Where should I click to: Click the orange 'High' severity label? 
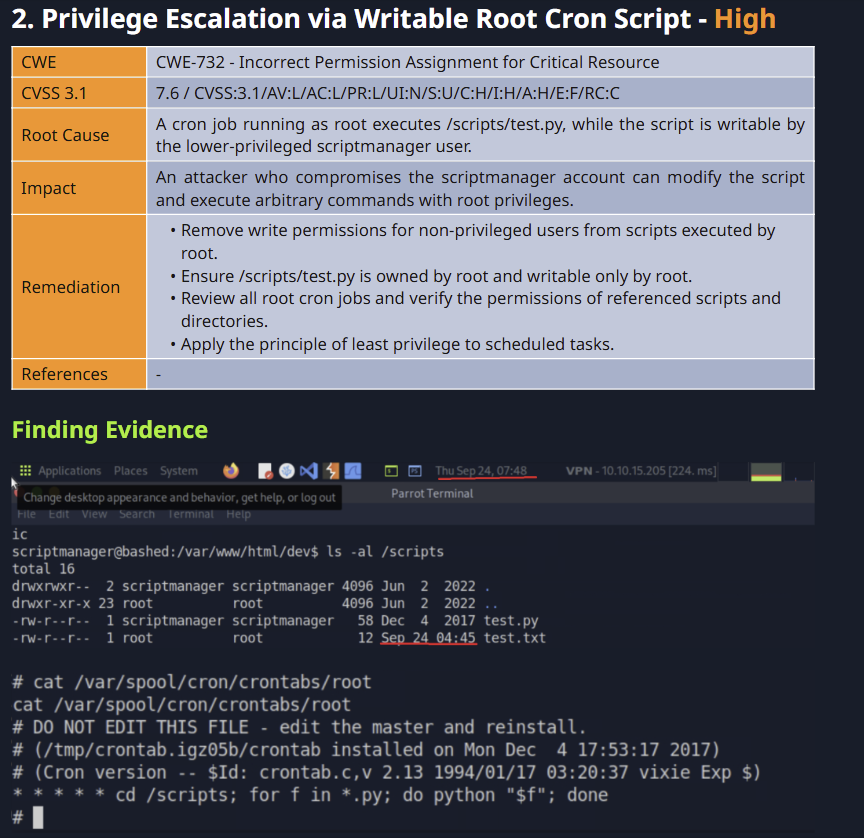coord(745,19)
